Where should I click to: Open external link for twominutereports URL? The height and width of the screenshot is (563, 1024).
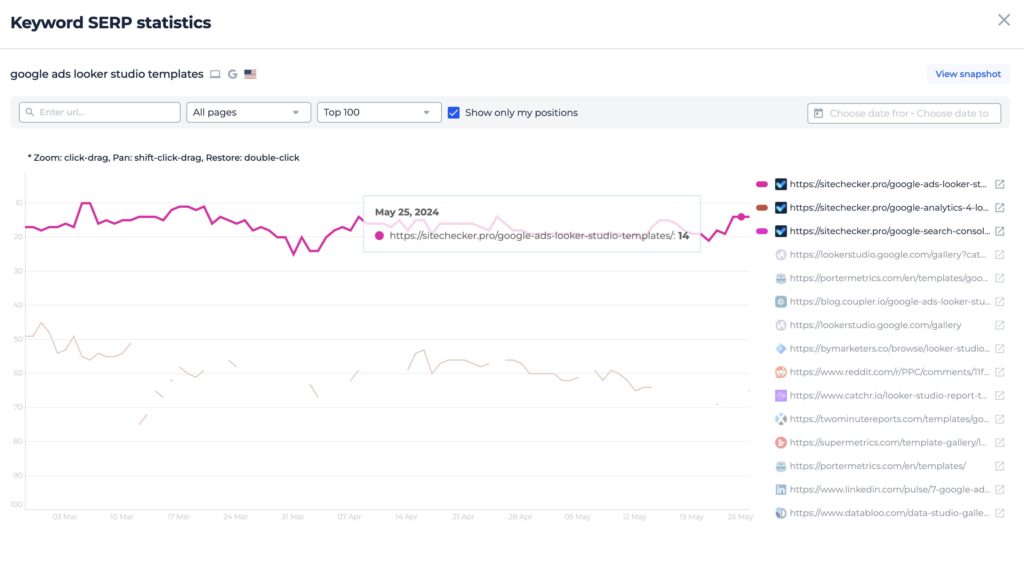click(x=999, y=419)
